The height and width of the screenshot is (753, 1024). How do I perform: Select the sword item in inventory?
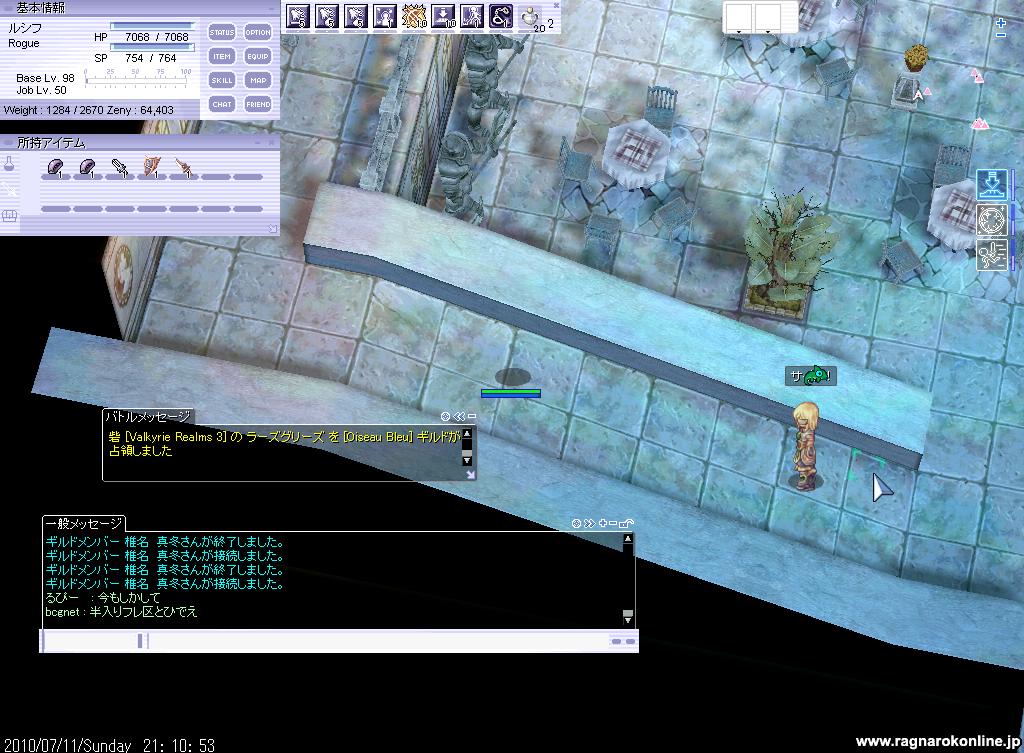pyautogui.click(x=120, y=168)
